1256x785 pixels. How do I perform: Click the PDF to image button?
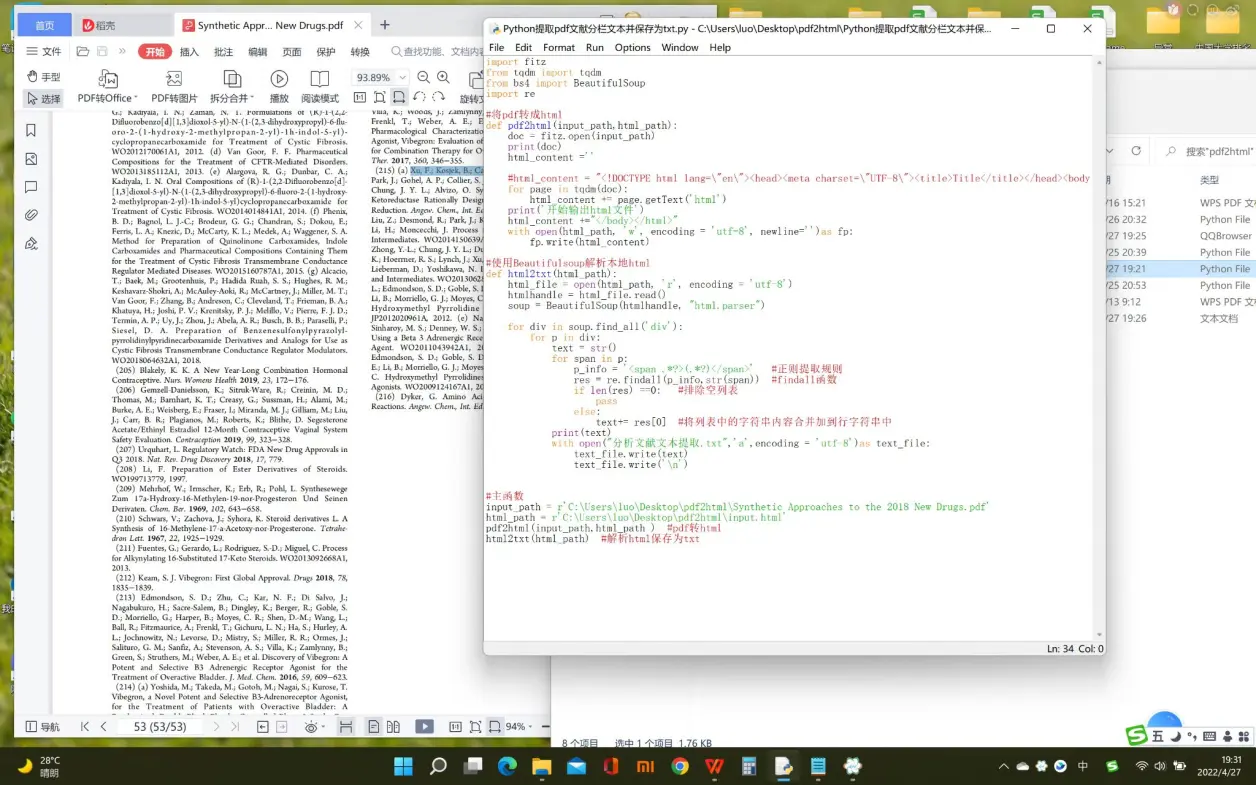click(174, 87)
